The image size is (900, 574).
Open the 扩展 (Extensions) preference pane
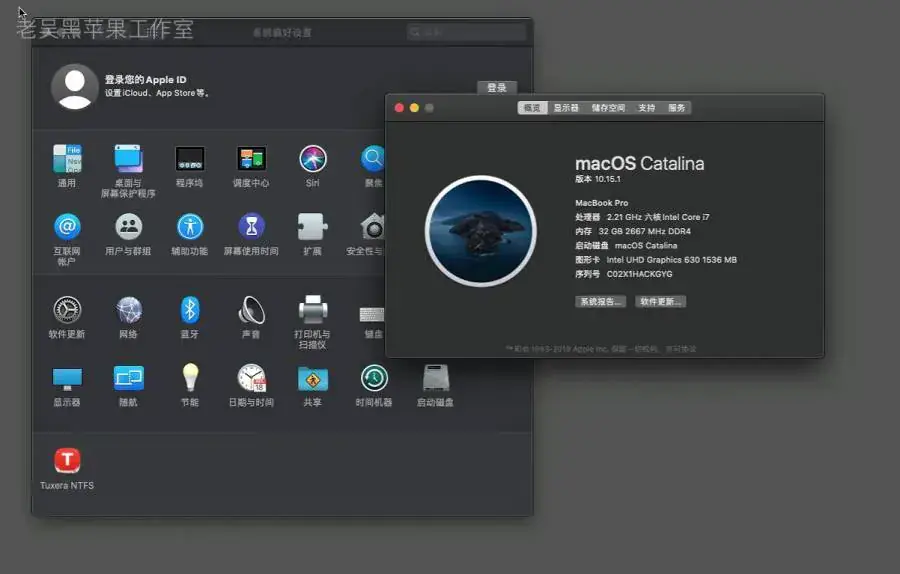pos(313,227)
